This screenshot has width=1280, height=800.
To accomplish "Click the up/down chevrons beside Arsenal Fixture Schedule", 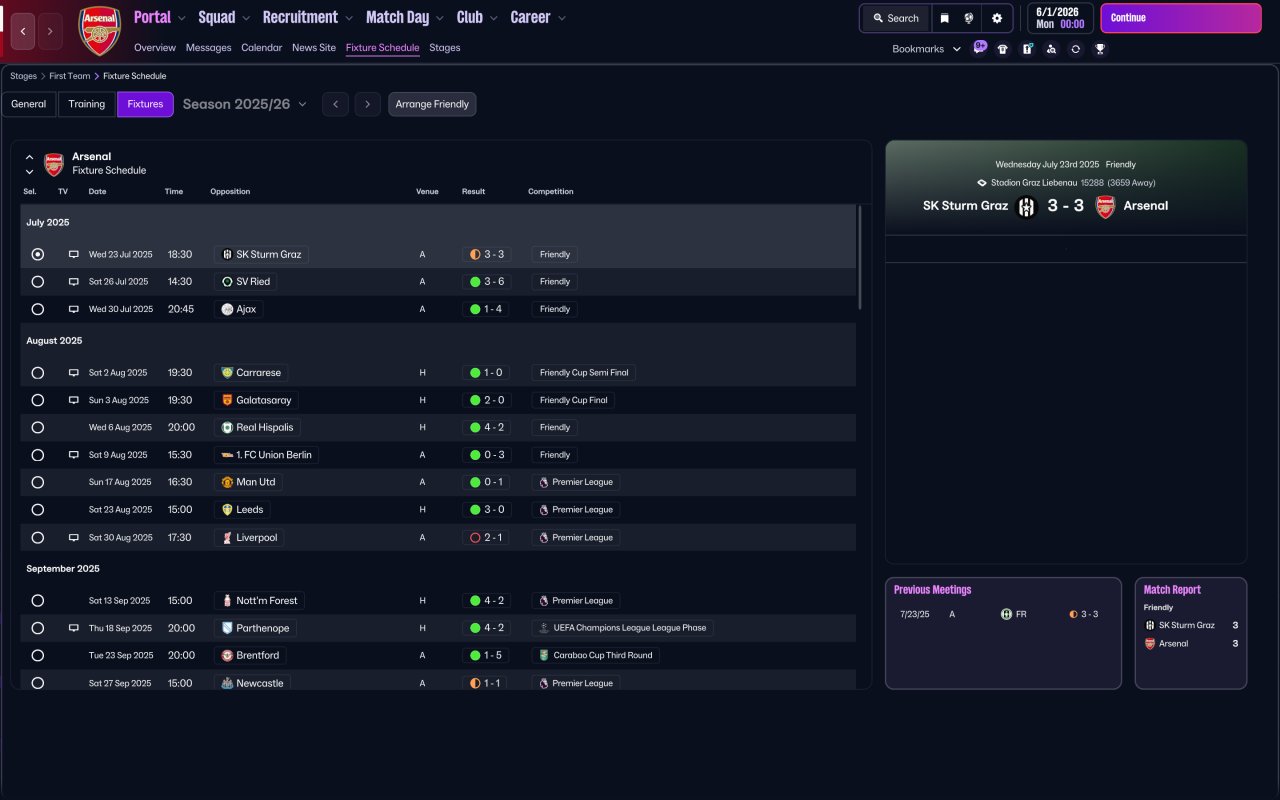I will 29,164.
